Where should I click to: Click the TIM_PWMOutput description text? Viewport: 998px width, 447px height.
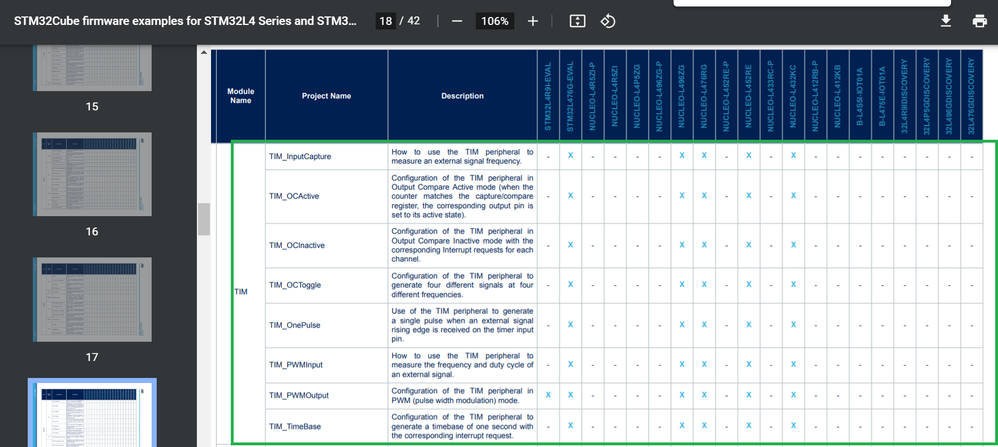pyautogui.click(x=462, y=395)
